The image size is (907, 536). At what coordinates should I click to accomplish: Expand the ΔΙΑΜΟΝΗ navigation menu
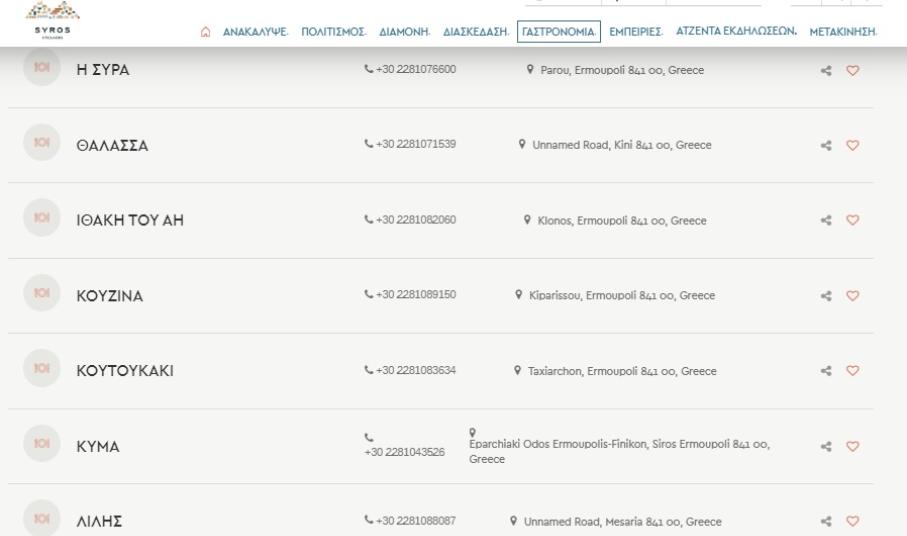coord(403,33)
